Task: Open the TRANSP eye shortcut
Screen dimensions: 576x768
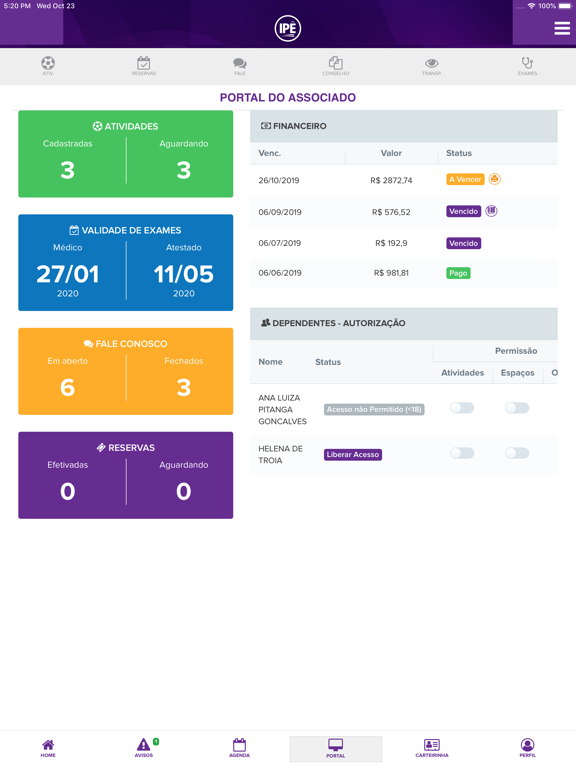Action: click(x=432, y=66)
